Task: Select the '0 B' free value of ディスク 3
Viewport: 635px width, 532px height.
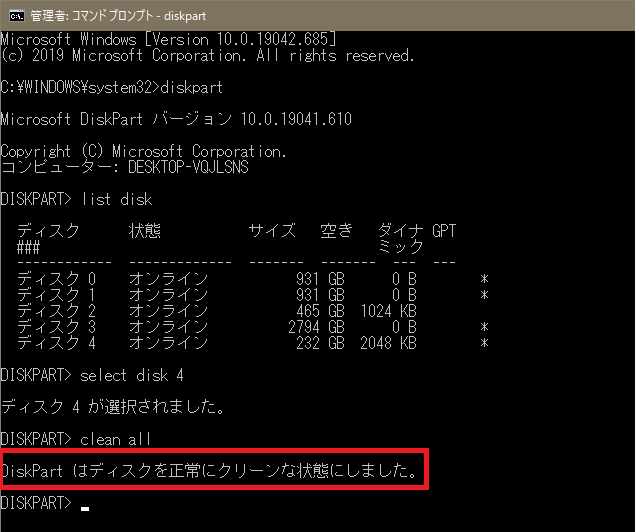Action: [x=404, y=327]
